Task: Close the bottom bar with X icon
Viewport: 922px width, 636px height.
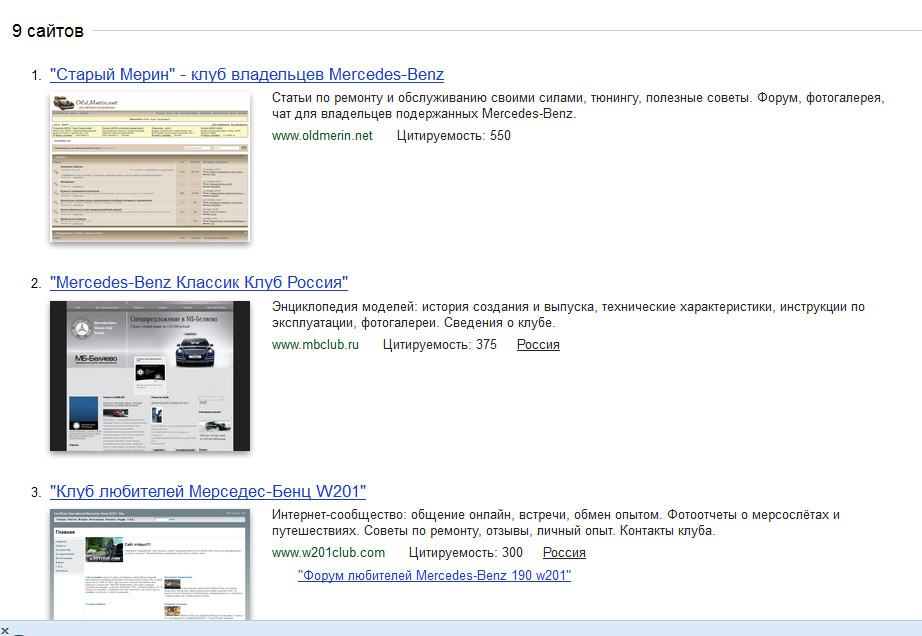Action: [6, 630]
